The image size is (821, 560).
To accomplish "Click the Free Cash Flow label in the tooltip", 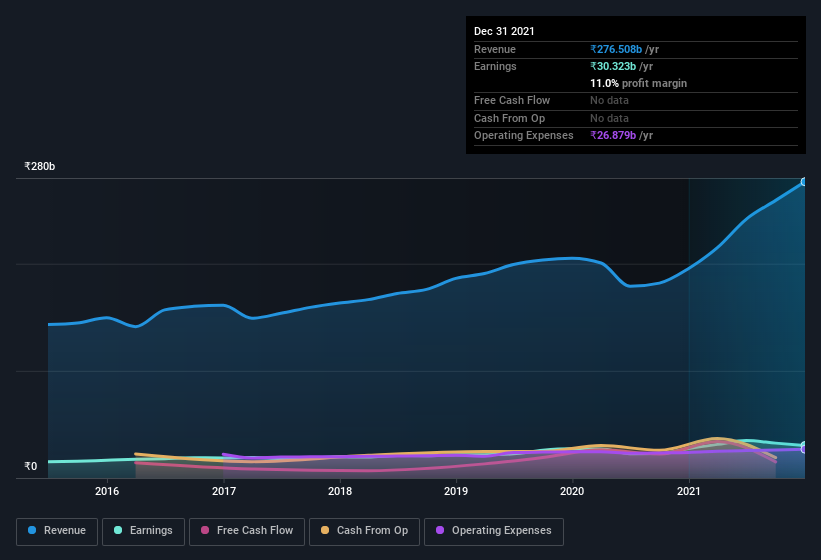I will [x=512, y=100].
